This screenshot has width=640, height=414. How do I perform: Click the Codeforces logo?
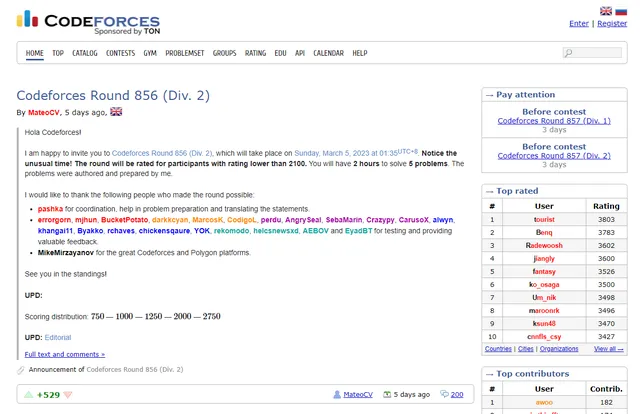pos(88,23)
